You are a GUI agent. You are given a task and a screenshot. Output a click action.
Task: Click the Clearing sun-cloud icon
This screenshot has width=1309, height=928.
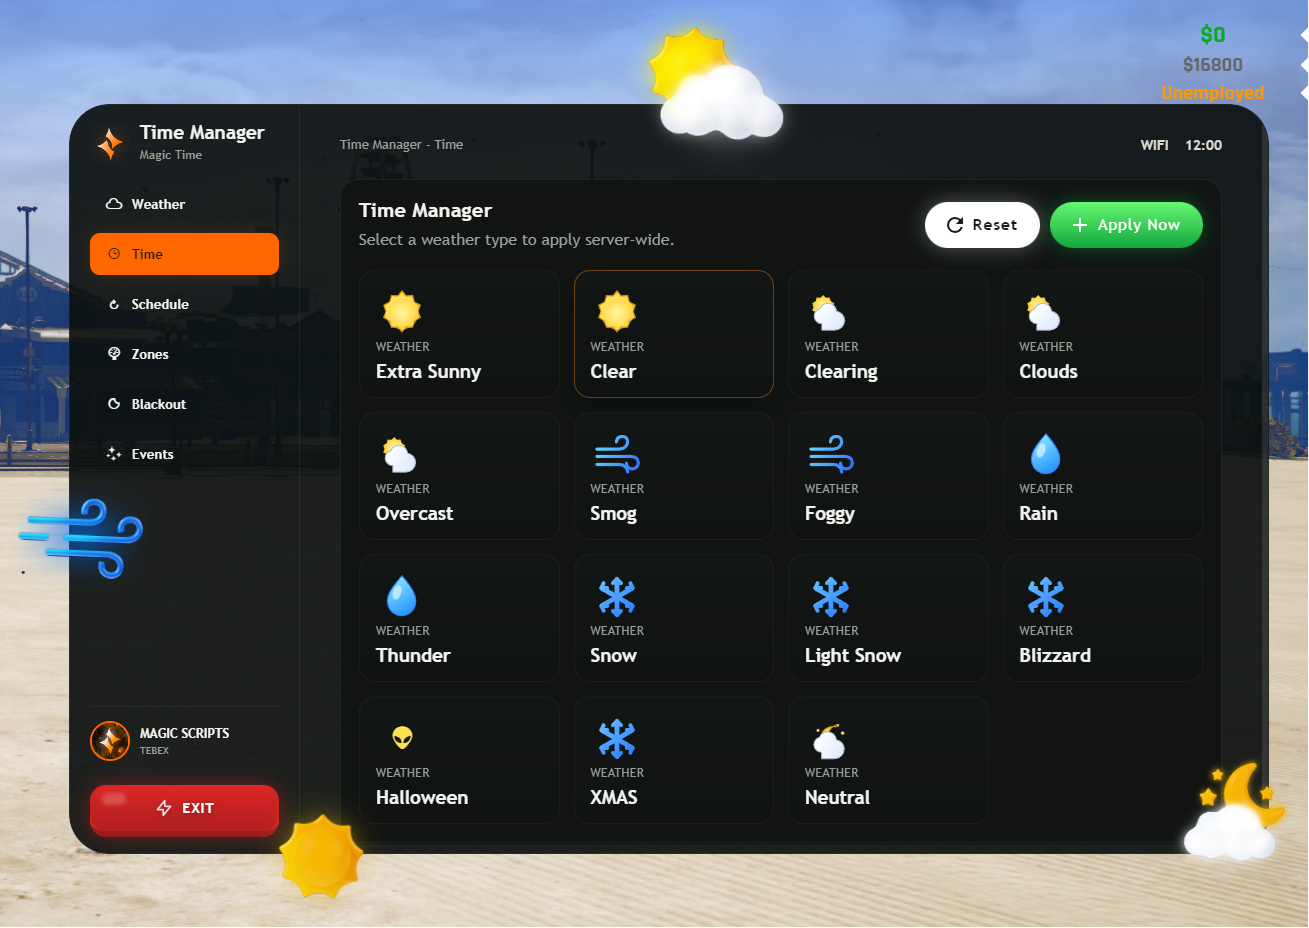point(828,313)
